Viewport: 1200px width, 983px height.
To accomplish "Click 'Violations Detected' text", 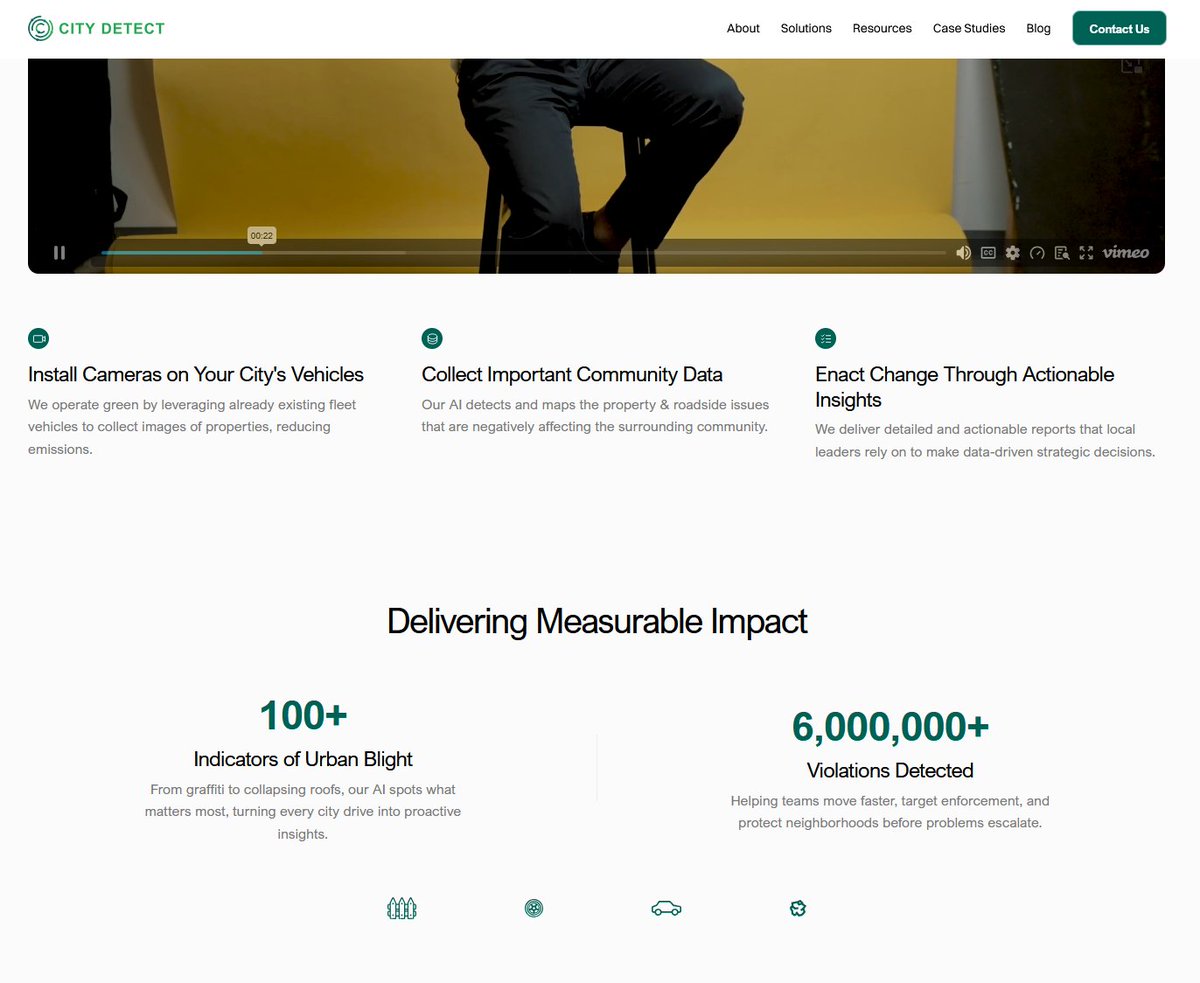I will [890, 771].
